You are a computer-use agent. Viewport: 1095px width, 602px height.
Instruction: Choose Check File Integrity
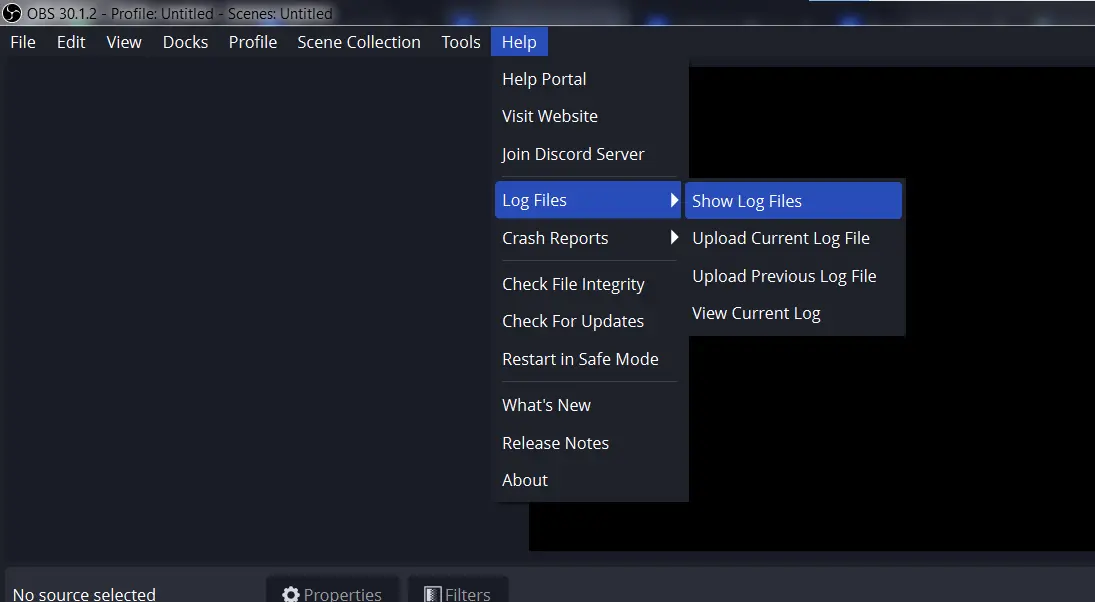(x=588, y=284)
